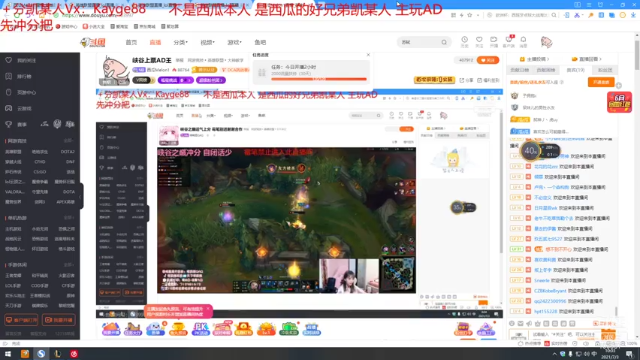Click the streamer webcam overlay
This screenshot has width=640, height=360.
[x=349, y=276]
